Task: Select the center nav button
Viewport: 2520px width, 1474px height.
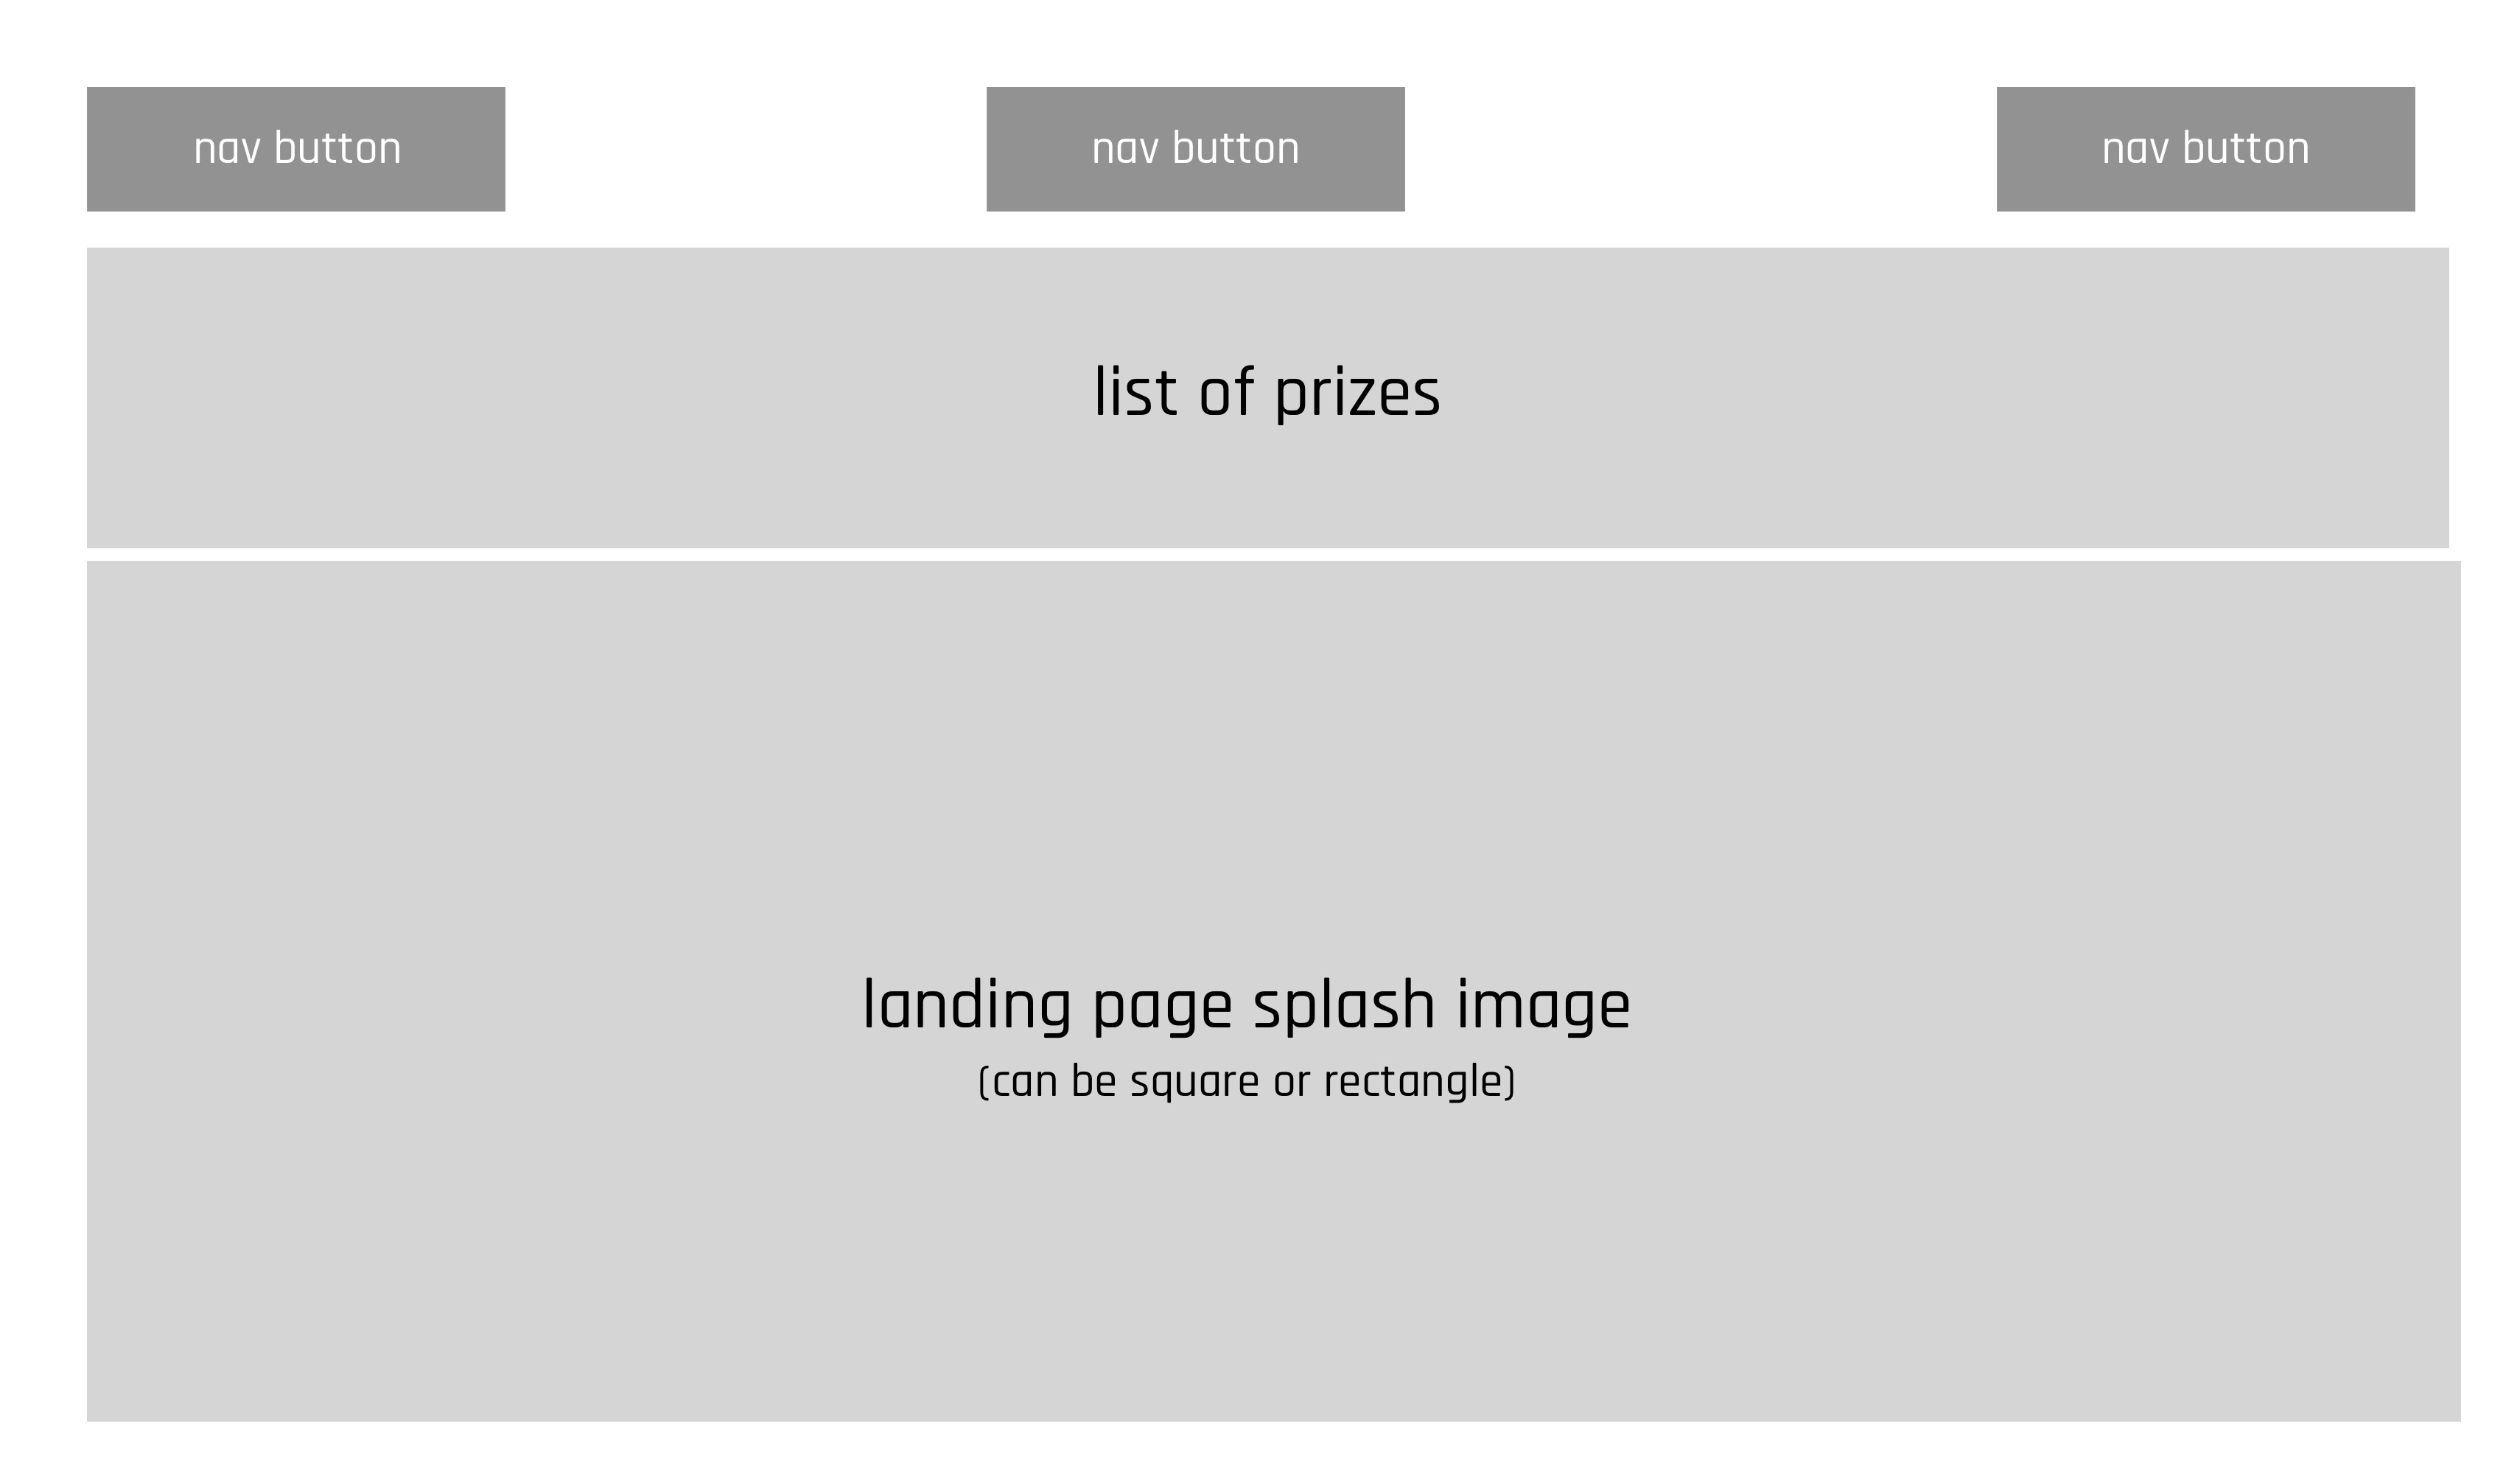Action: 1195,149
